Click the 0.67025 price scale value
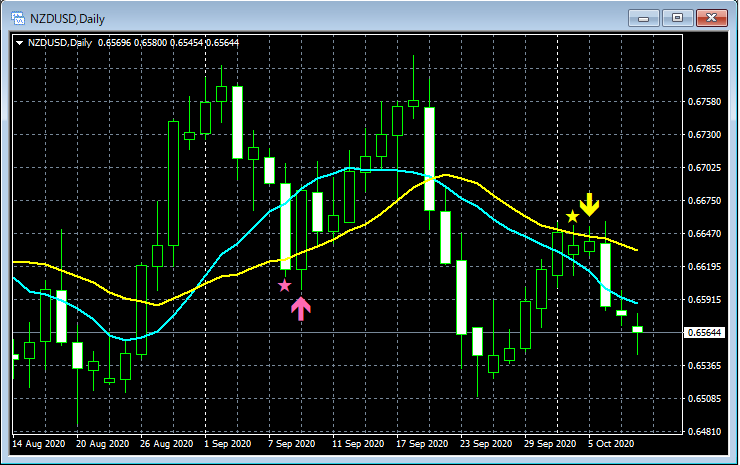 [x=704, y=168]
